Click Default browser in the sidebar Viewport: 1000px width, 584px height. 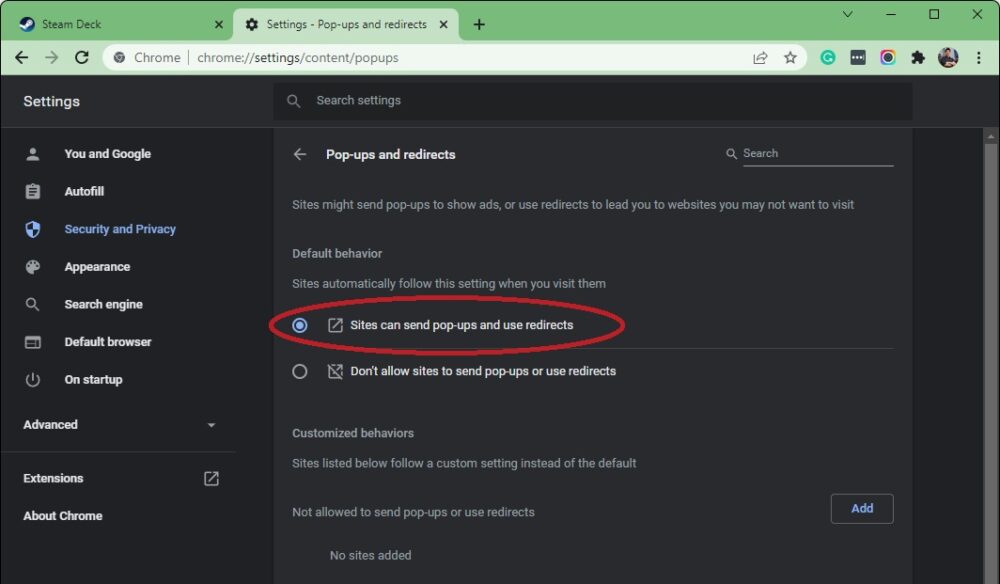pos(108,341)
